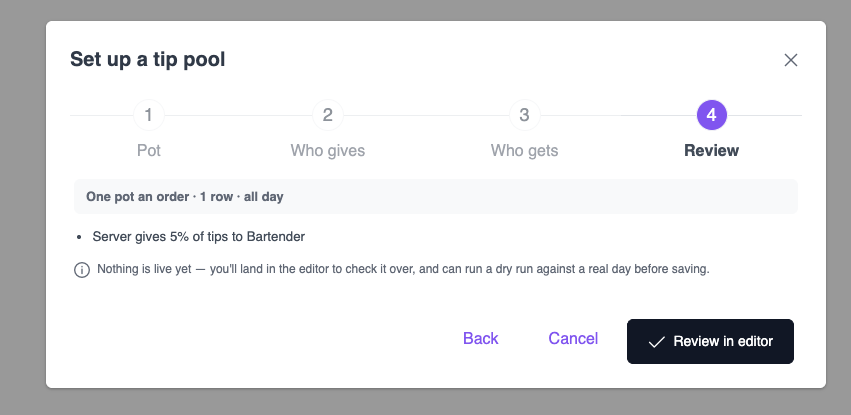Viewport: 851px width, 415px height.
Task: Select the bold Review step label
Action: (712, 150)
